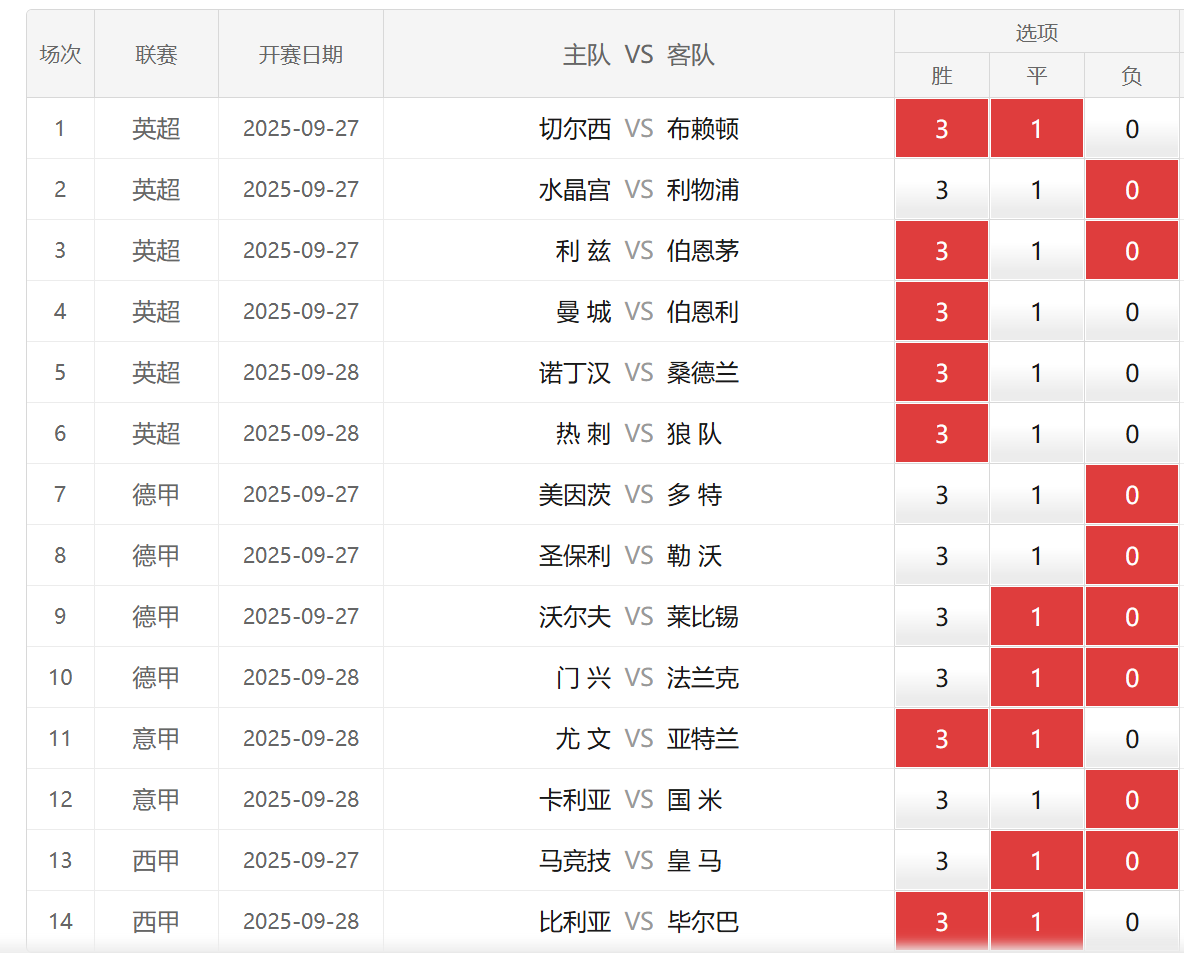Select 负 (0) for 切尔西 VS 布赖顿
The image size is (1184, 958).
coord(1131,129)
